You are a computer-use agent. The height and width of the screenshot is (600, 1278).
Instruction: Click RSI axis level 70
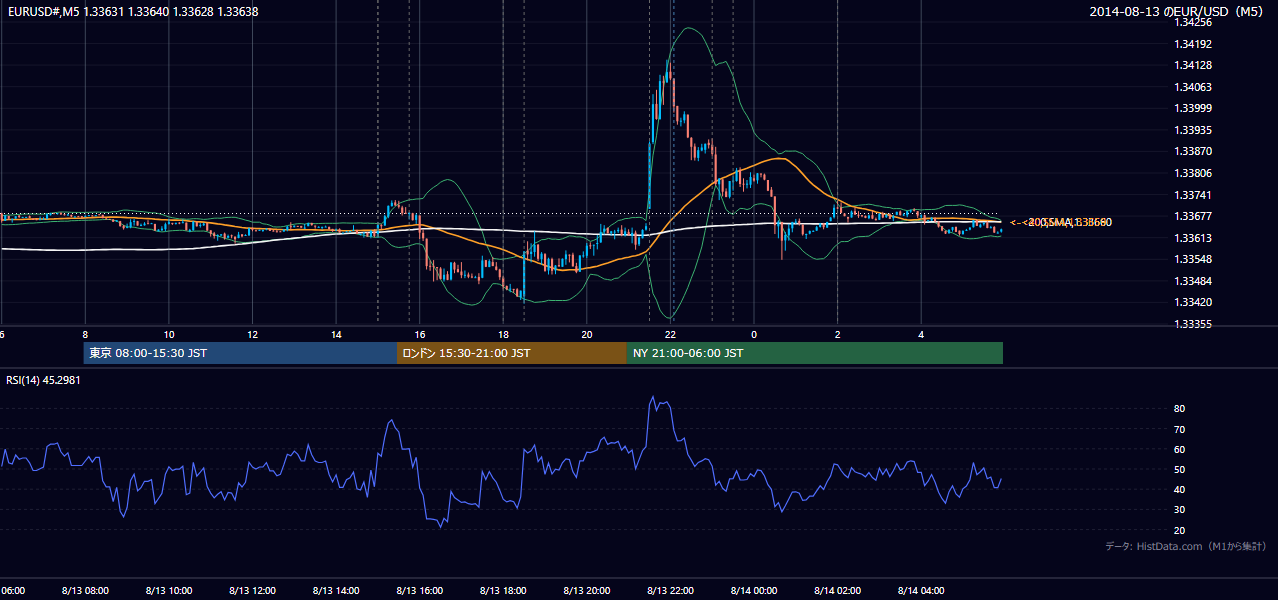(1179, 429)
